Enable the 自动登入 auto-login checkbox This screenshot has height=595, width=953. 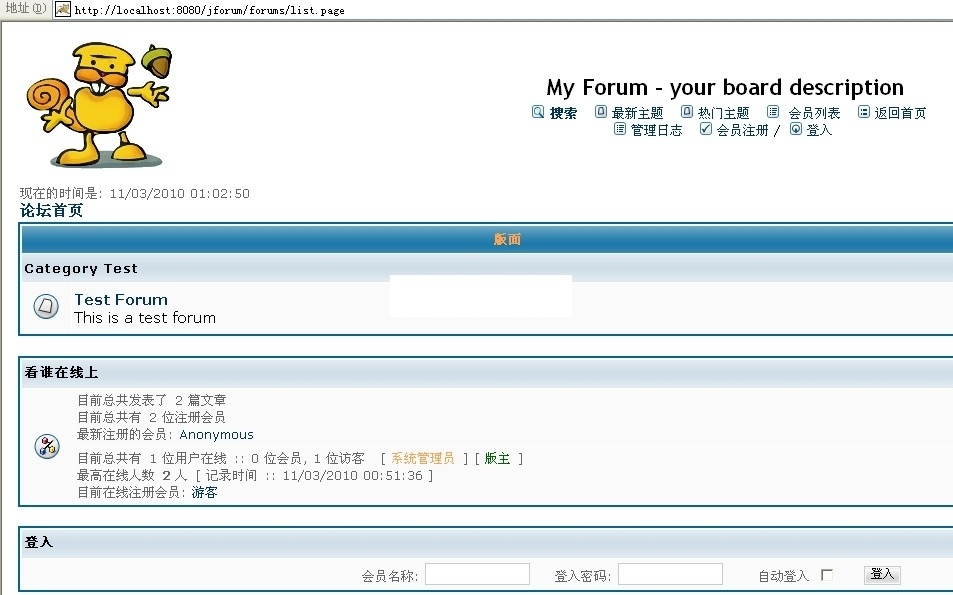point(826,575)
